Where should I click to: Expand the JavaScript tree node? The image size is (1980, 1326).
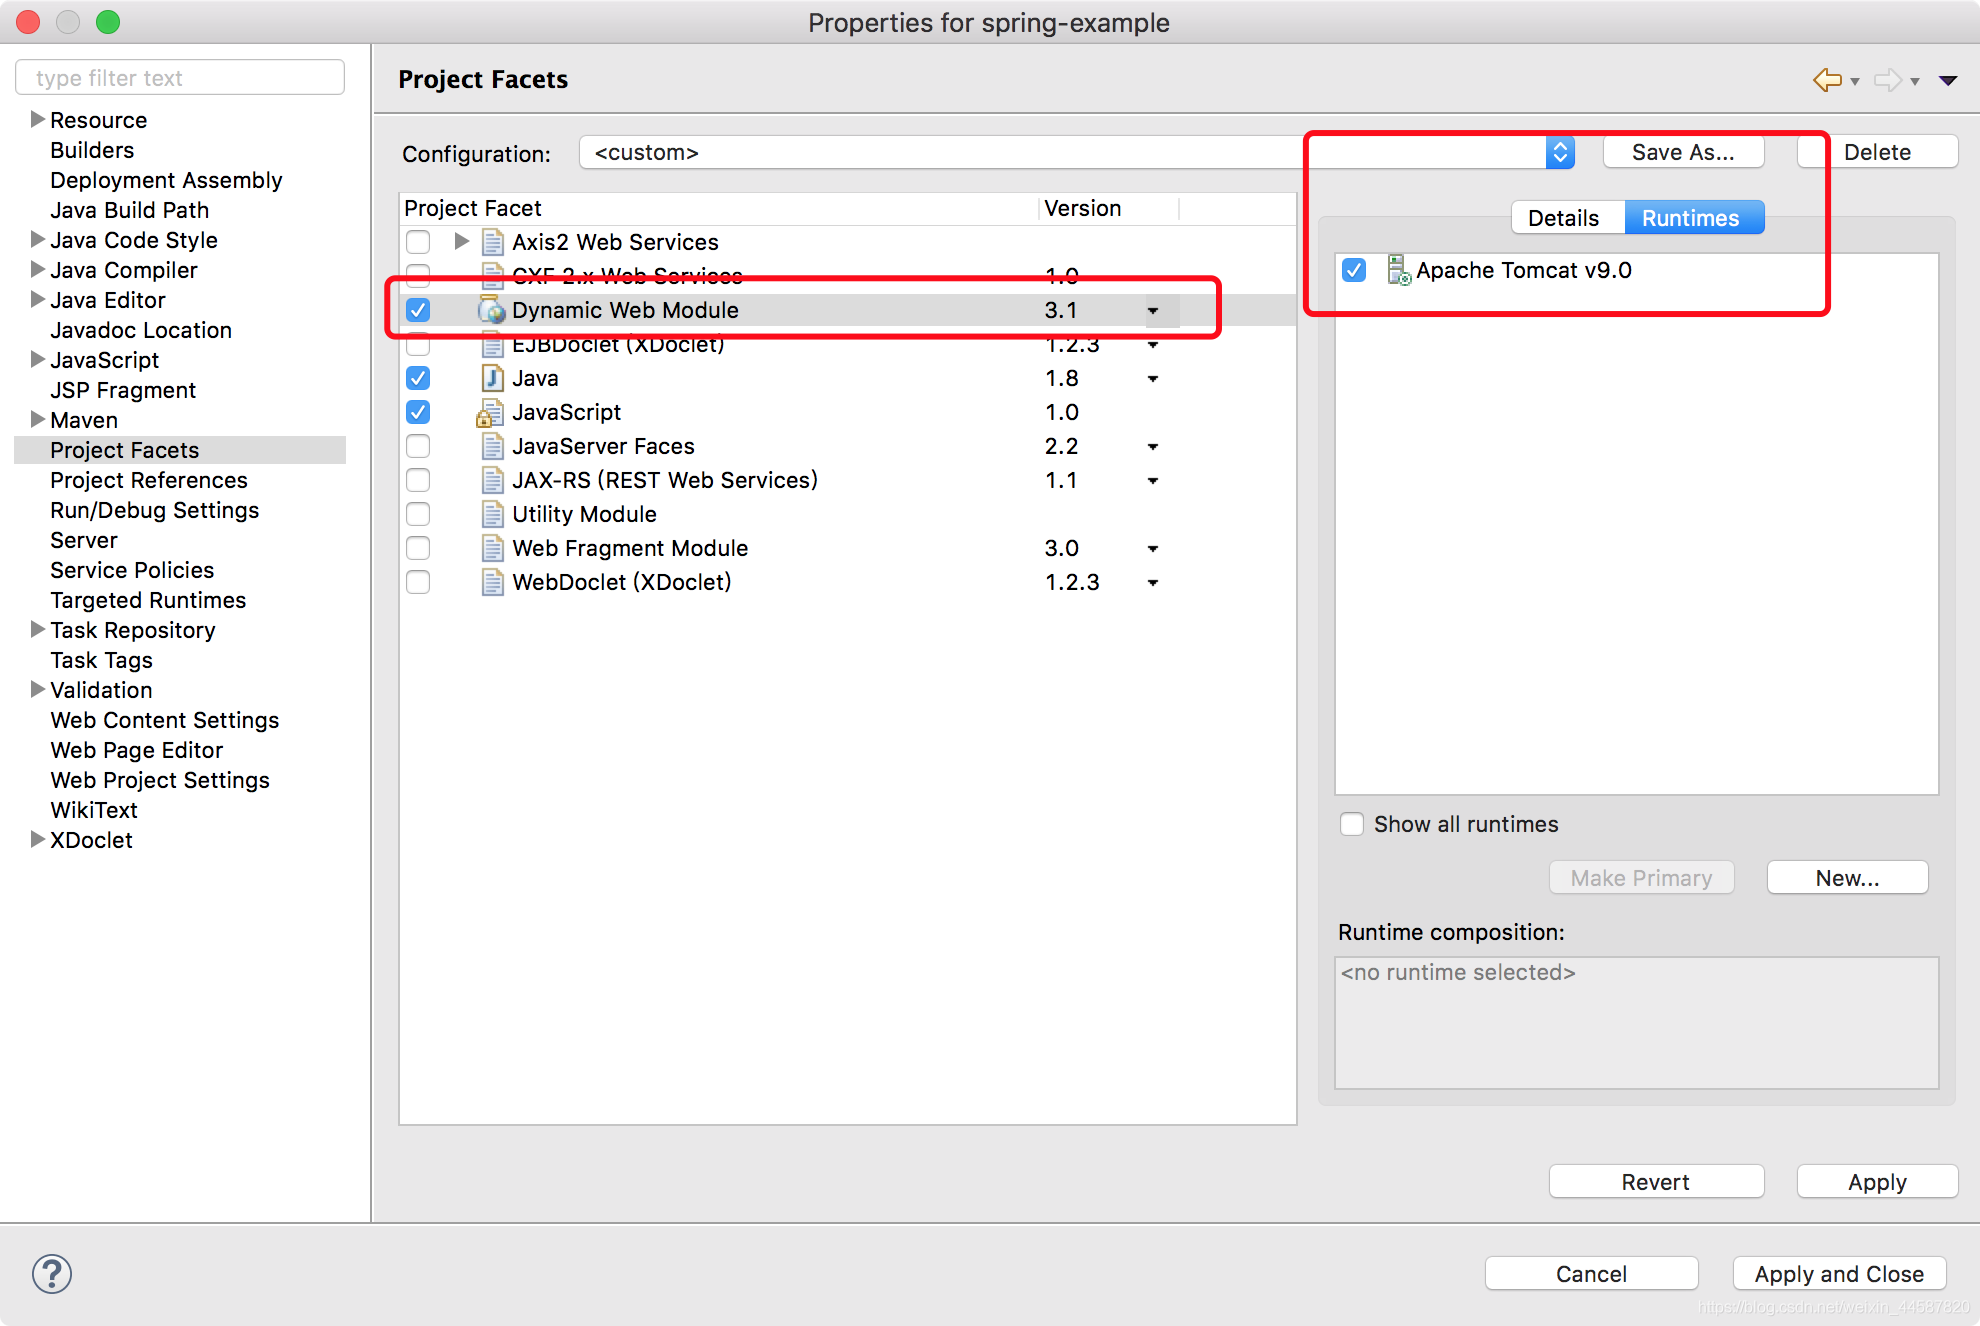38,359
